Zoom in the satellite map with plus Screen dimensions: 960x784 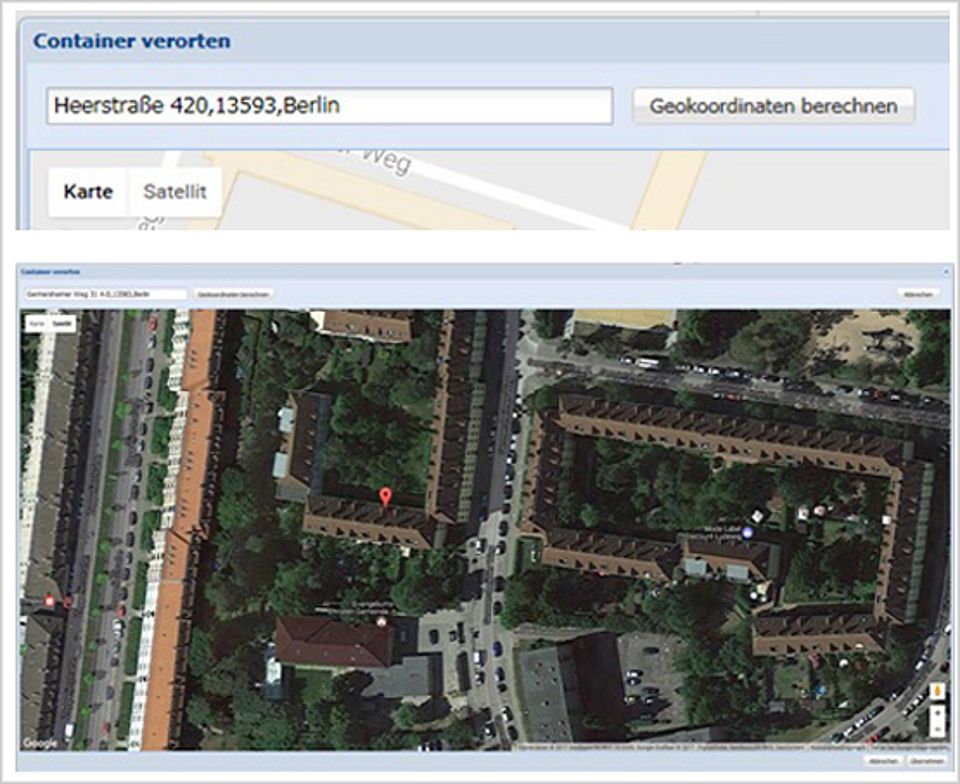(x=937, y=714)
